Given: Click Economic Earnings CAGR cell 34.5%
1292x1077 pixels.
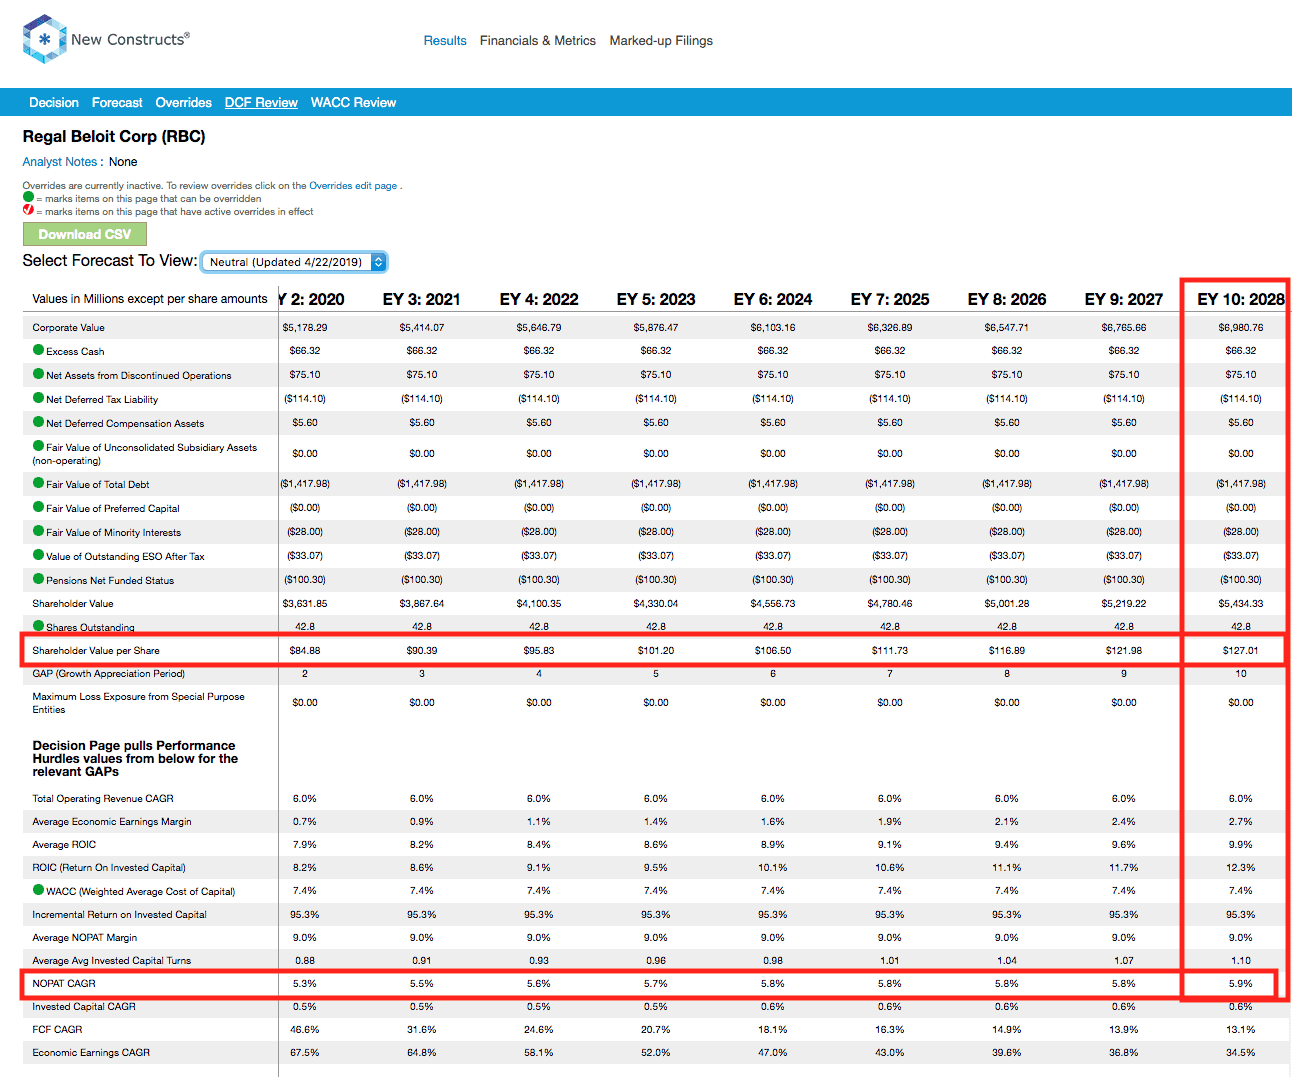Looking at the screenshot, I should tap(1241, 1052).
